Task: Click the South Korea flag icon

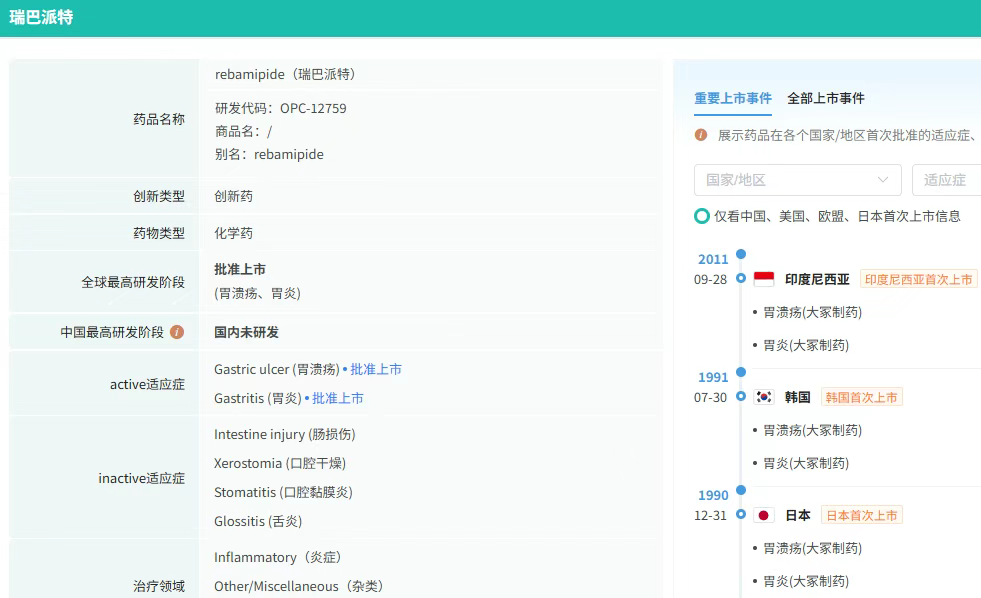Action: [x=764, y=397]
